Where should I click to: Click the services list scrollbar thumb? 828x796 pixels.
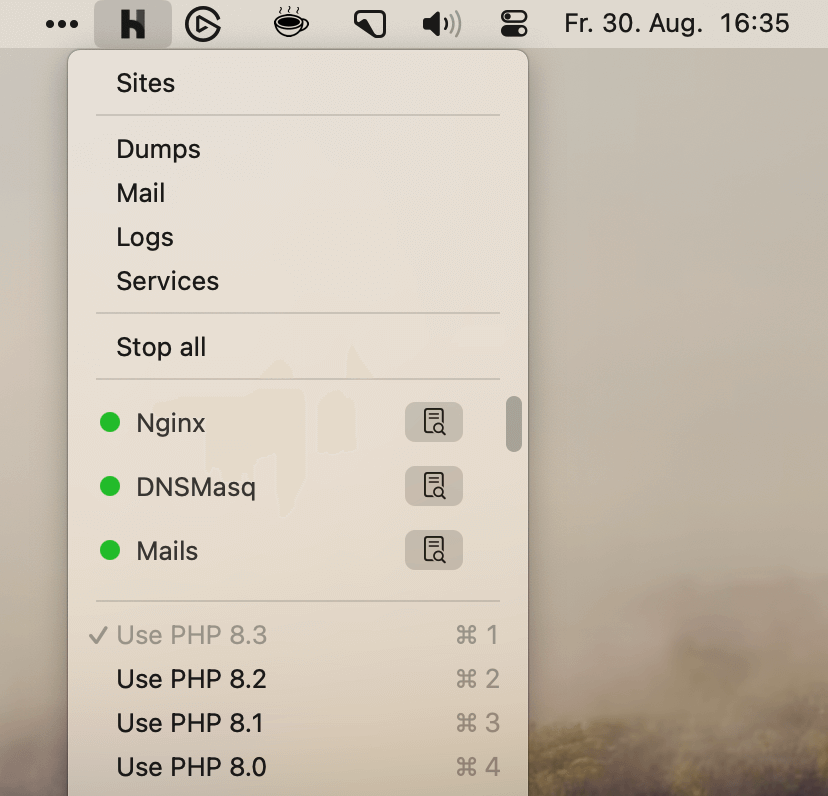(514, 424)
